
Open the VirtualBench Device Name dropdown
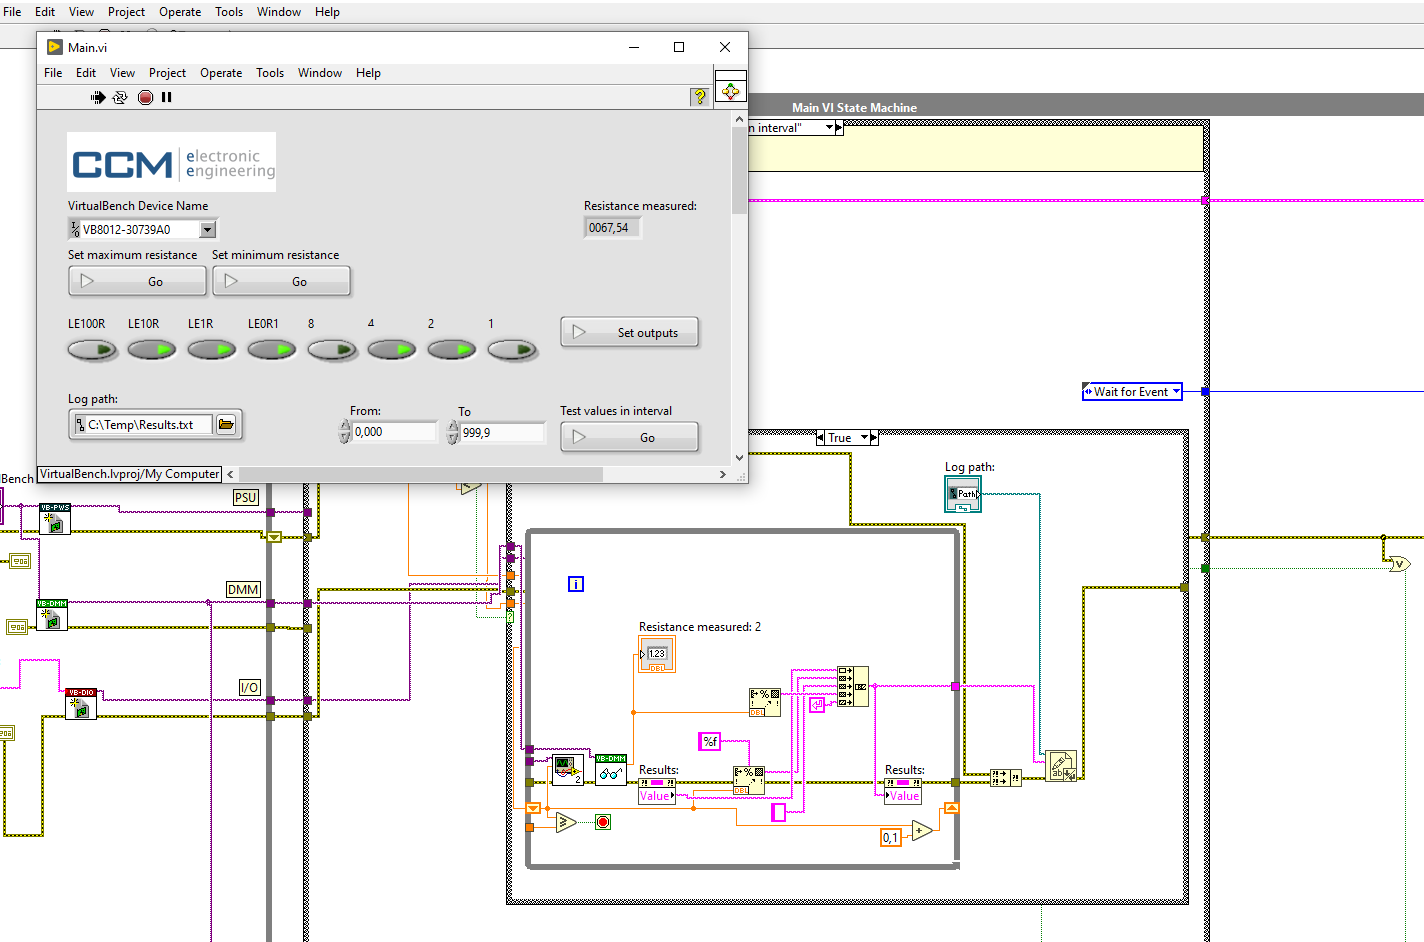tap(208, 228)
